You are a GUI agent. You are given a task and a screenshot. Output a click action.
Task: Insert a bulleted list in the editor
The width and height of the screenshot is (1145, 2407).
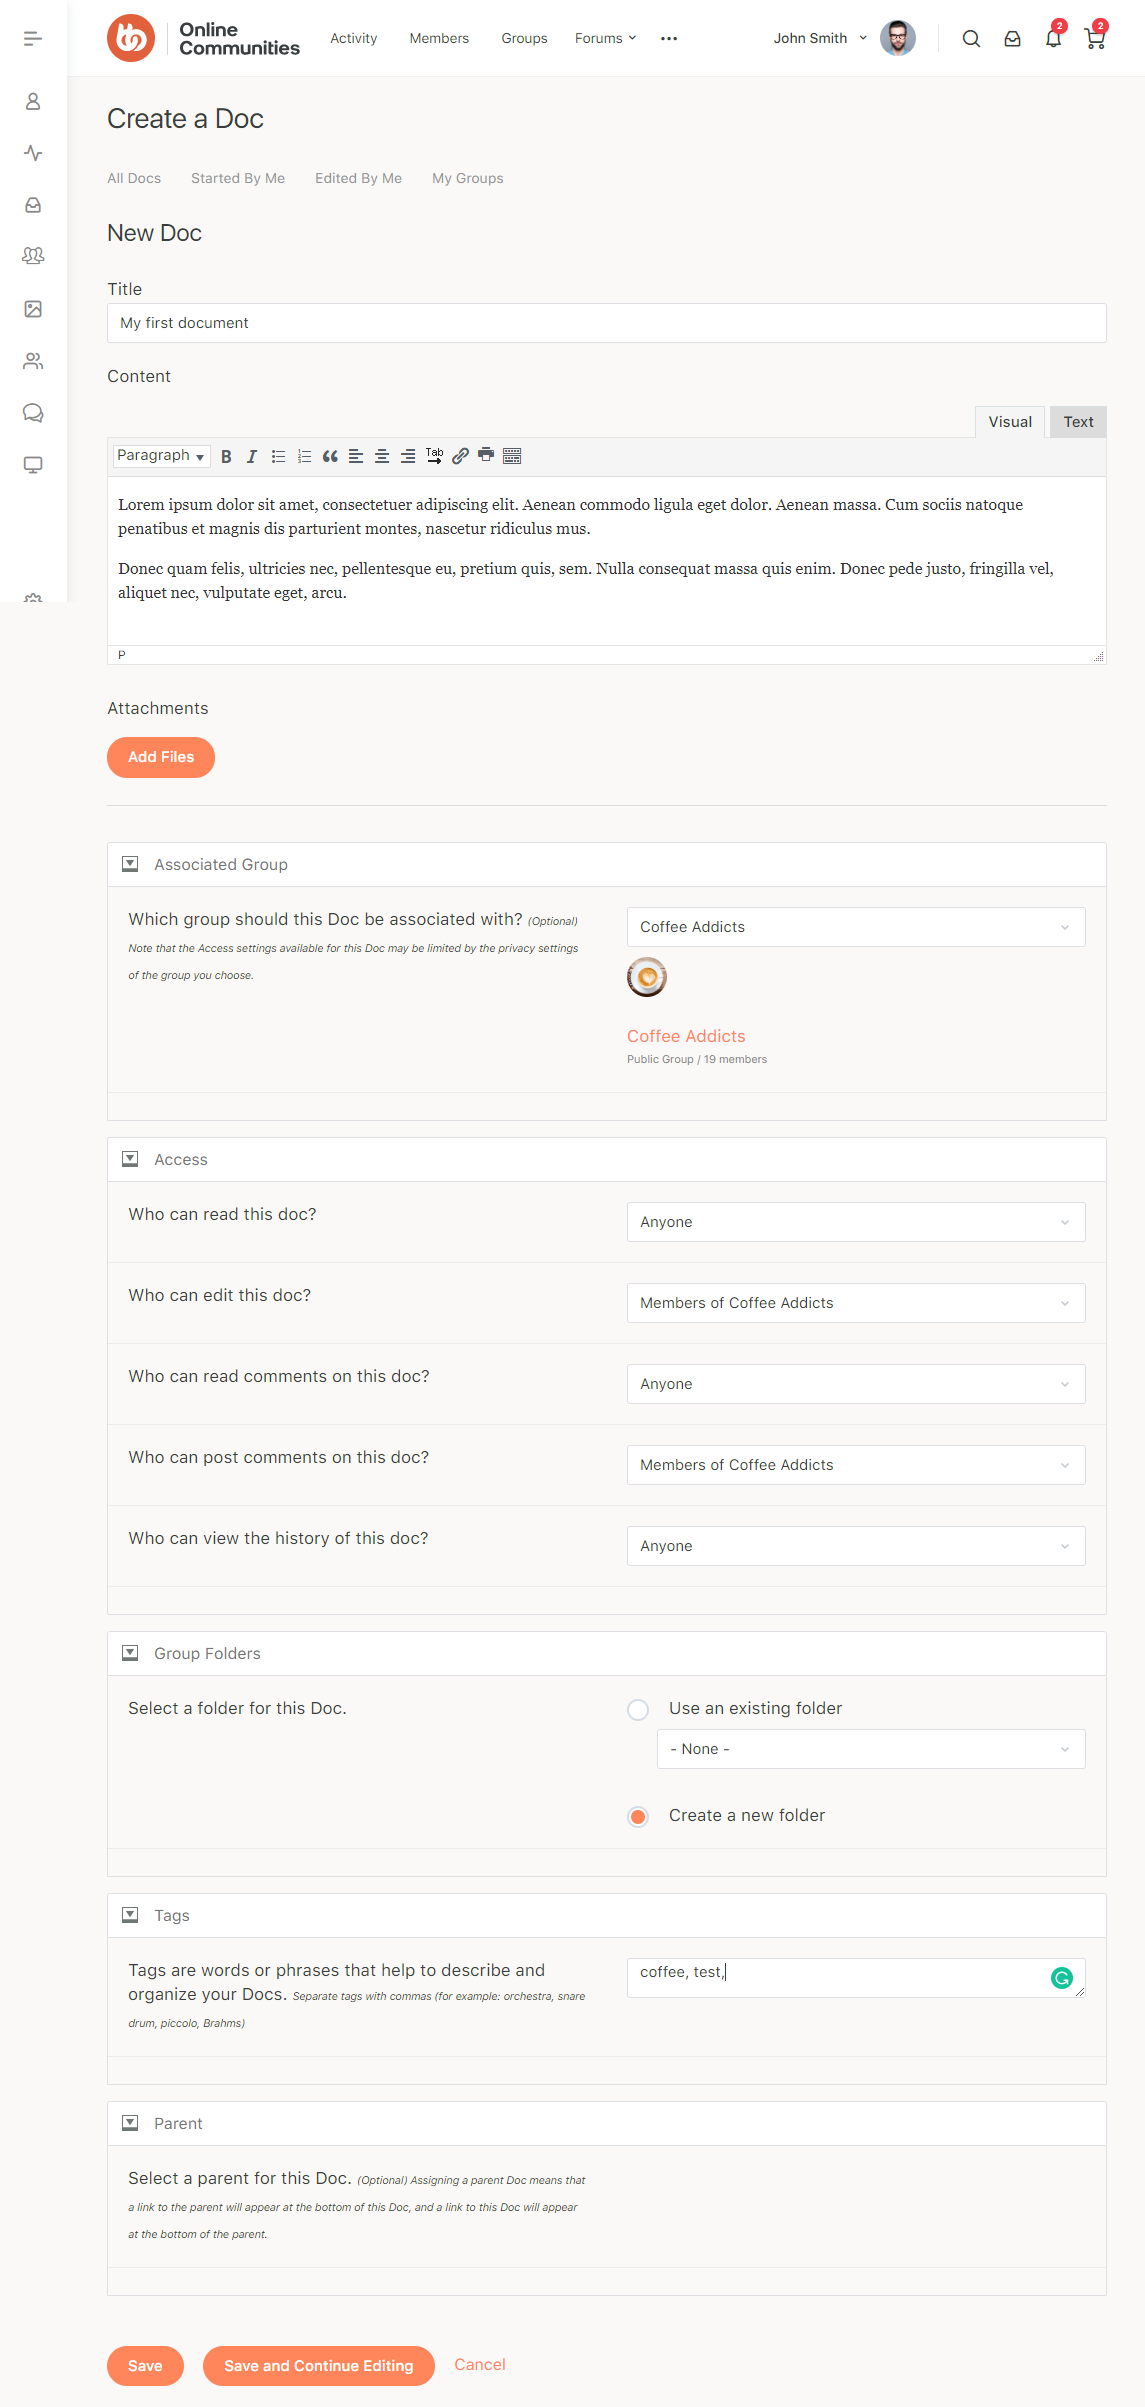278,456
